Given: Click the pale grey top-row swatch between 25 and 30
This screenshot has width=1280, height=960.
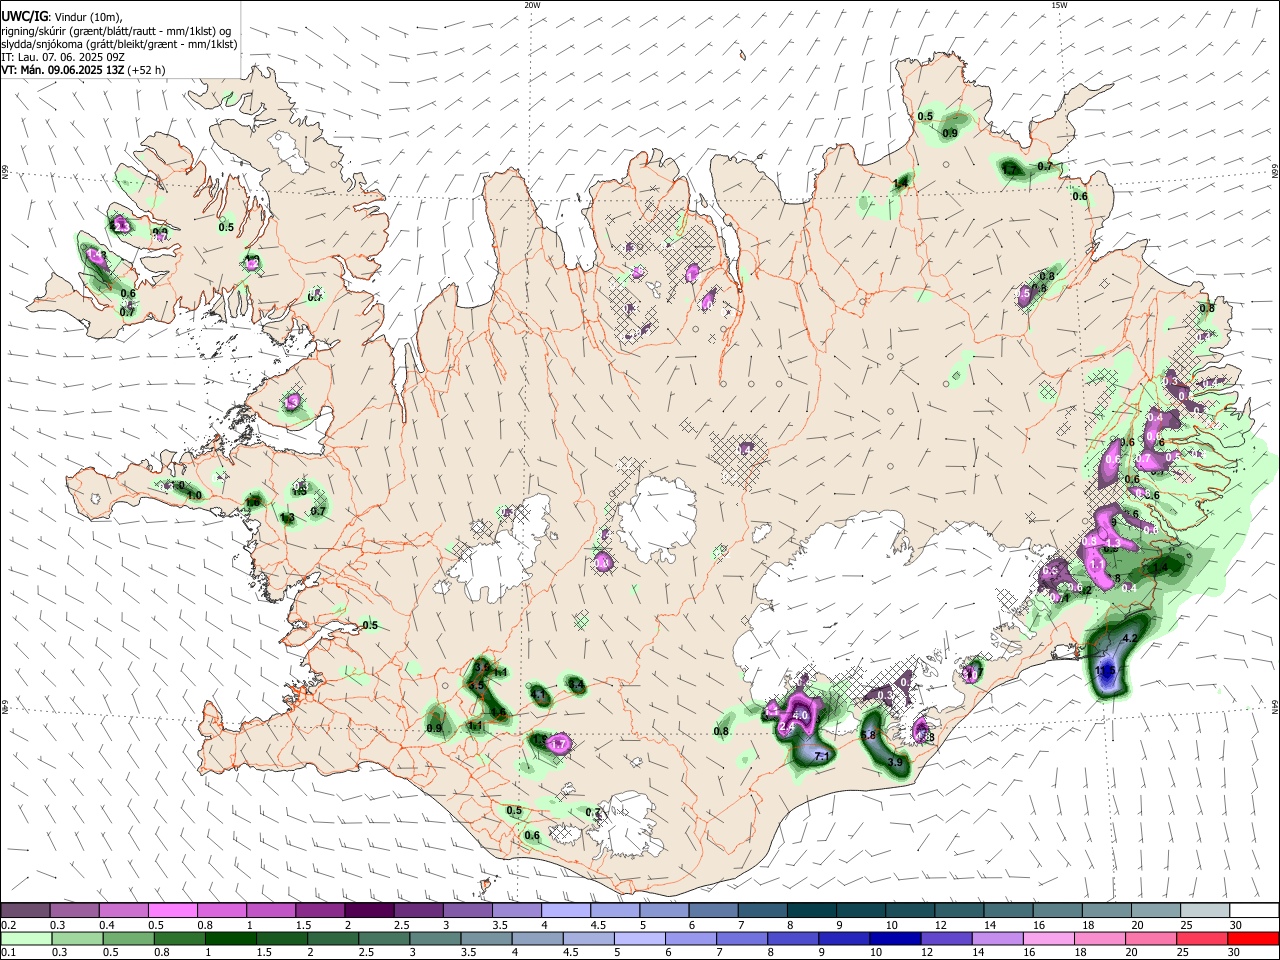Looking at the screenshot, I should 1206,911.
